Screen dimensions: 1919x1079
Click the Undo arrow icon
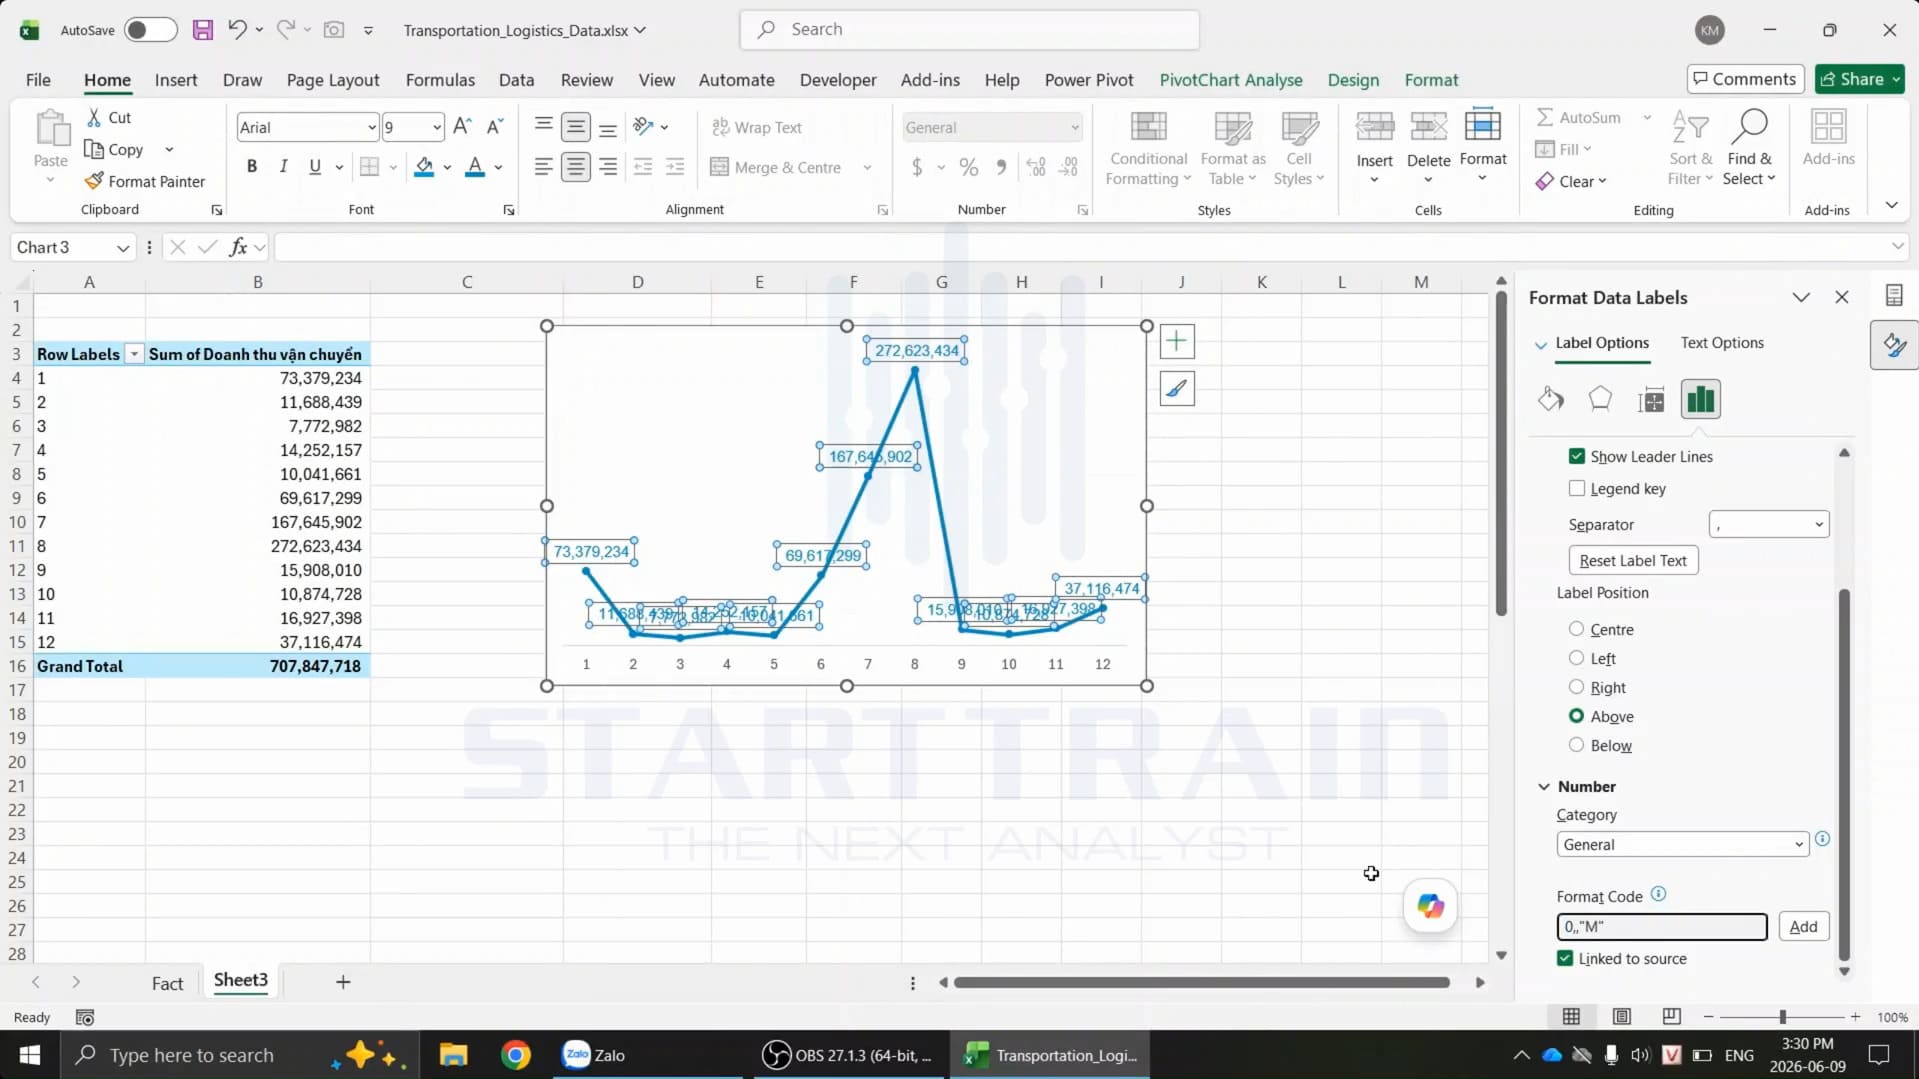237,29
